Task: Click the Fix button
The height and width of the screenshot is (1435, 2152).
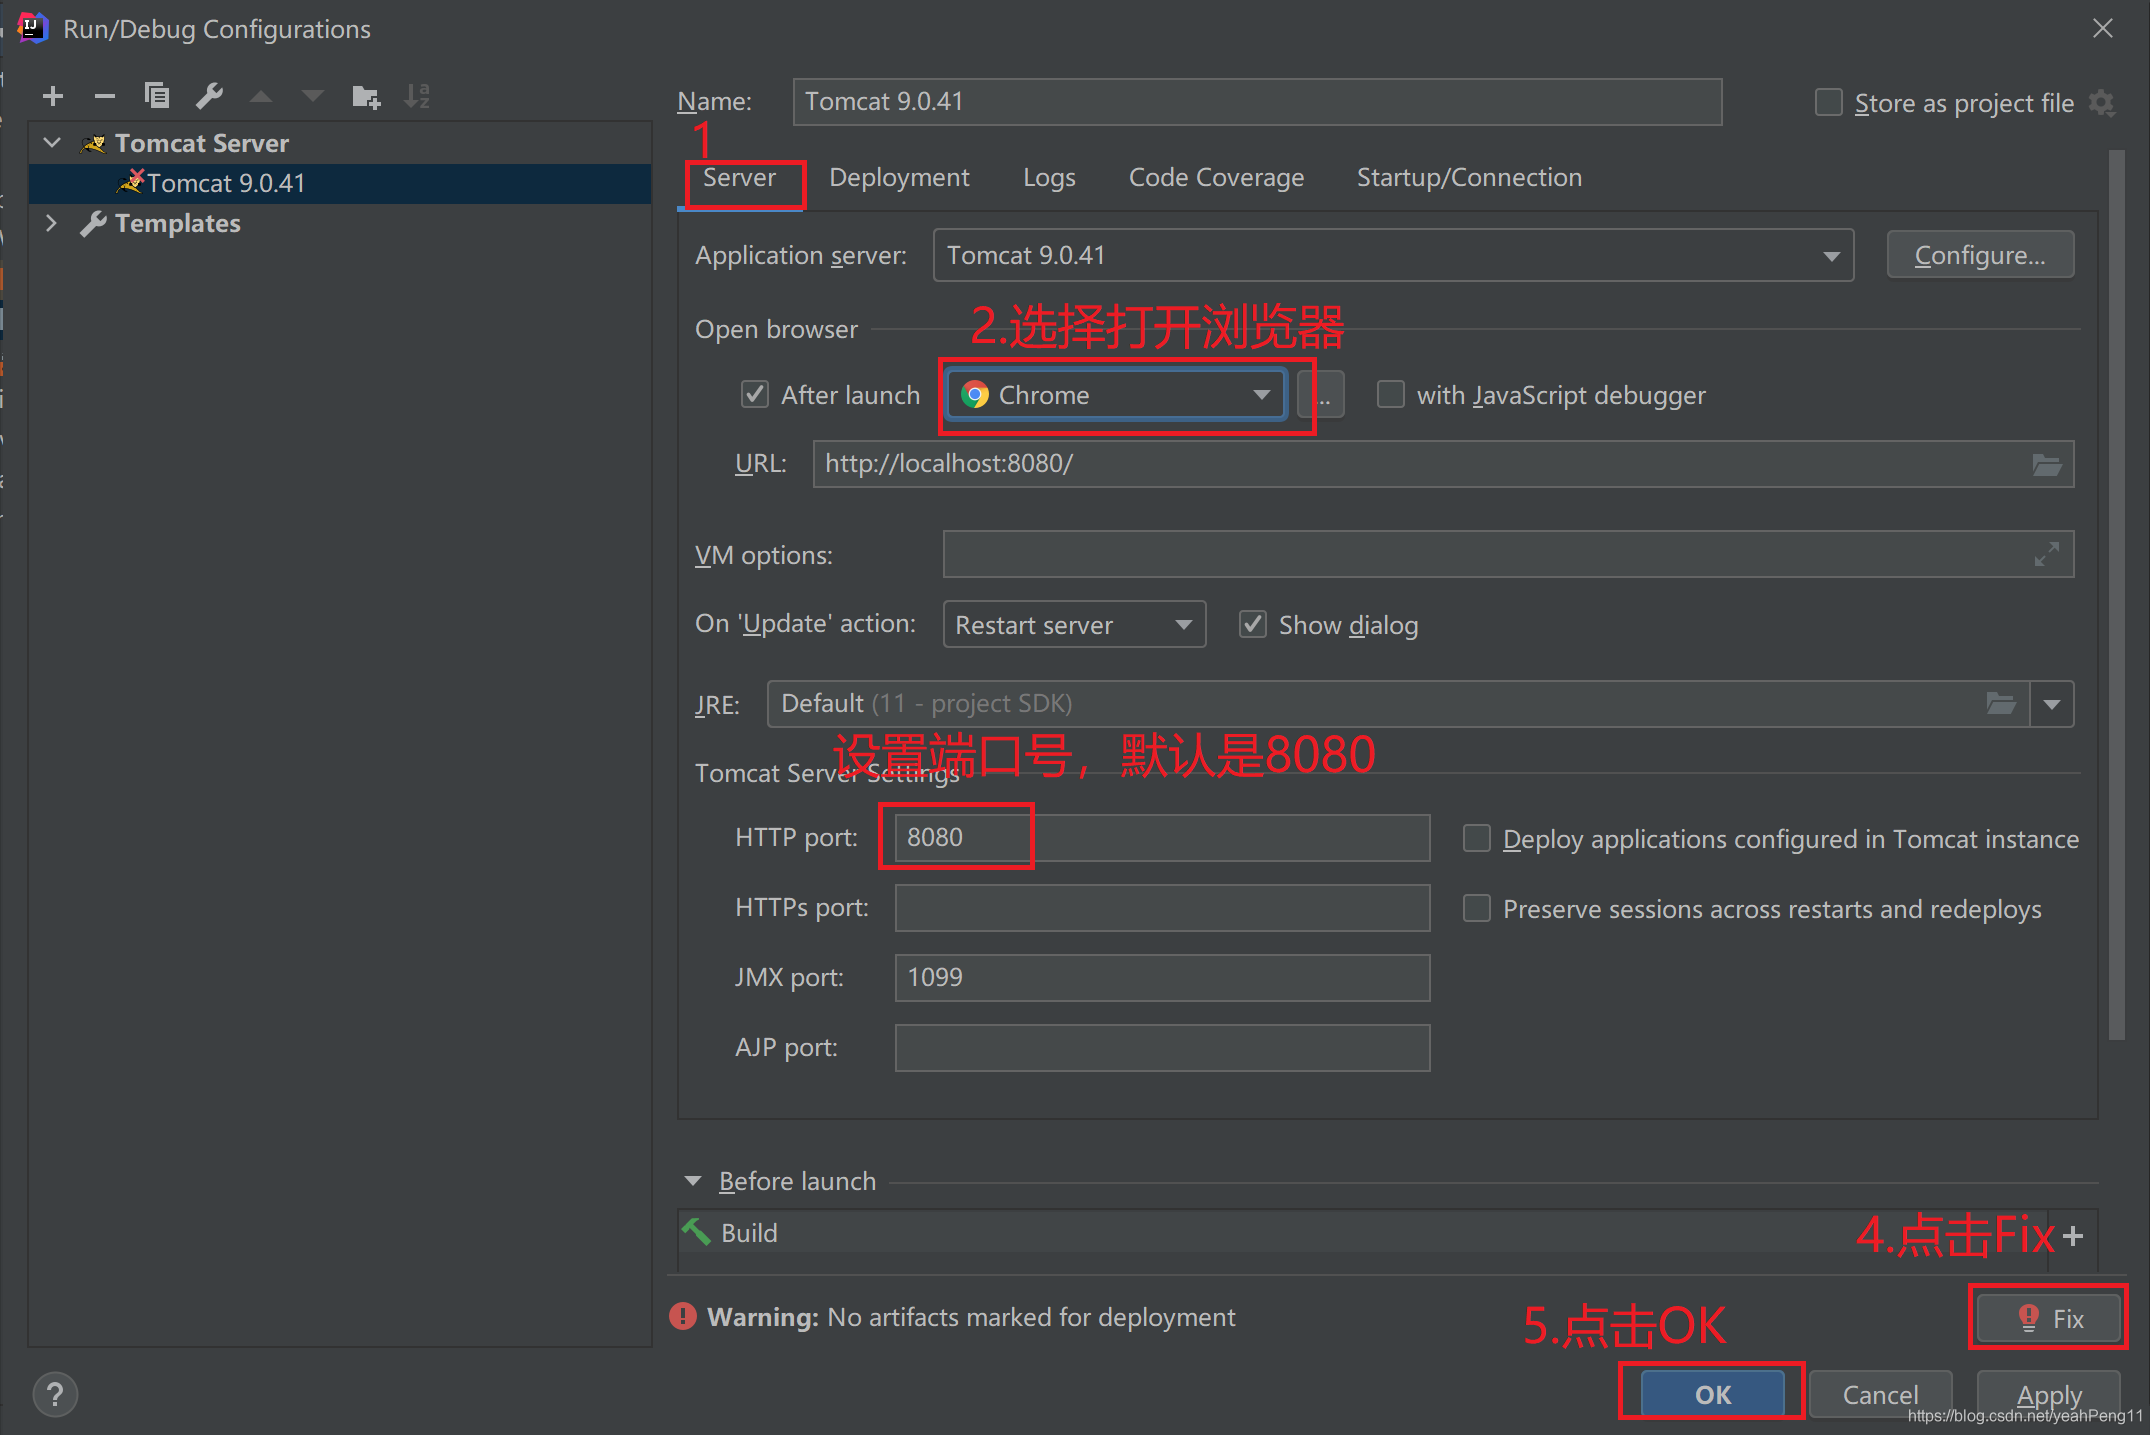Action: (x=2050, y=1318)
